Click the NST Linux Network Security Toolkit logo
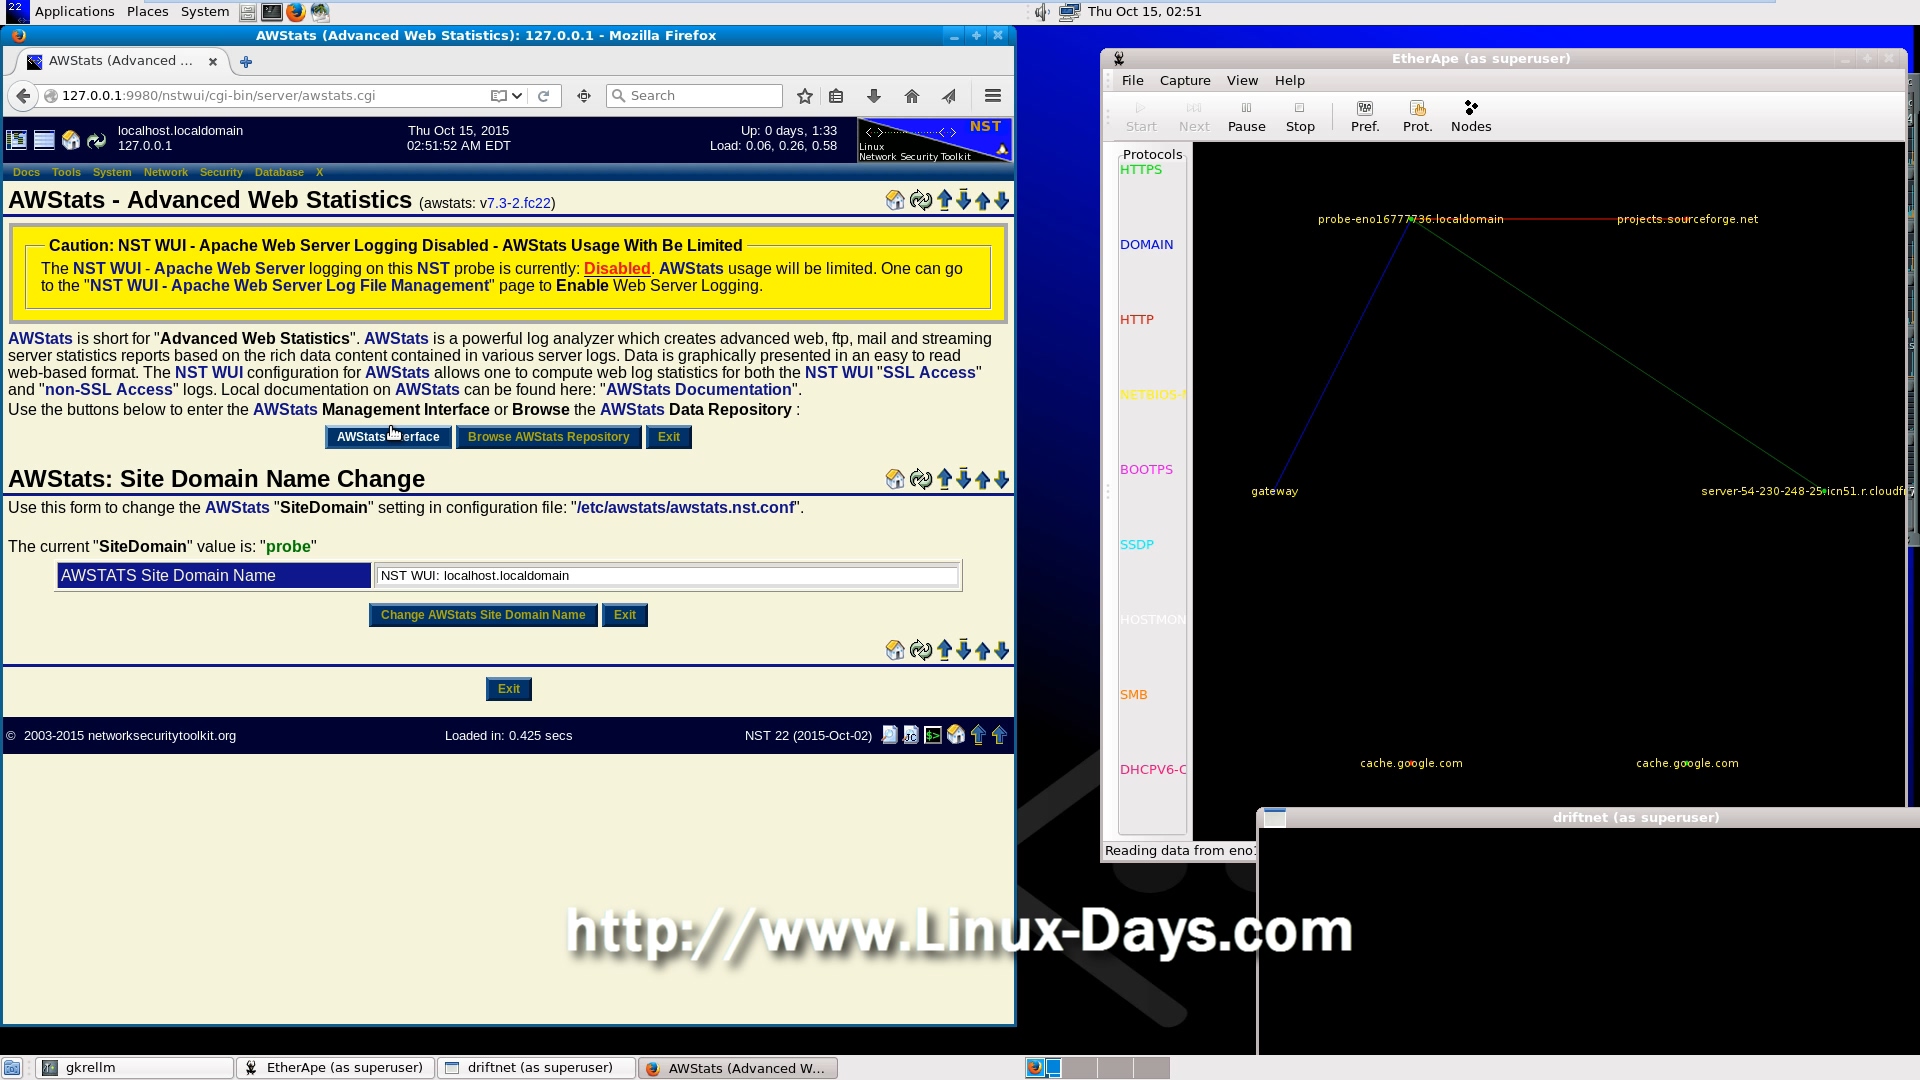 pos(935,140)
